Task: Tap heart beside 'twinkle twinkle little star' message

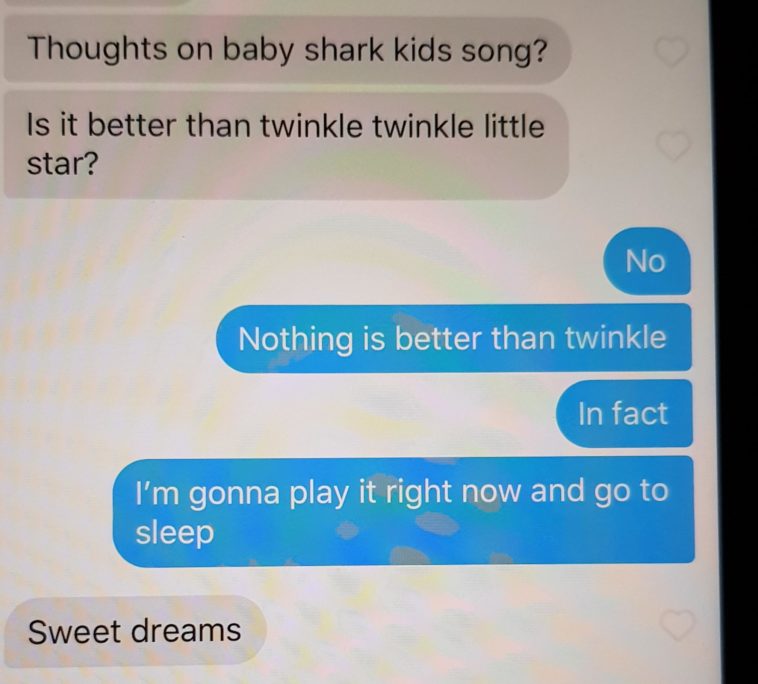Action: pos(673,145)
